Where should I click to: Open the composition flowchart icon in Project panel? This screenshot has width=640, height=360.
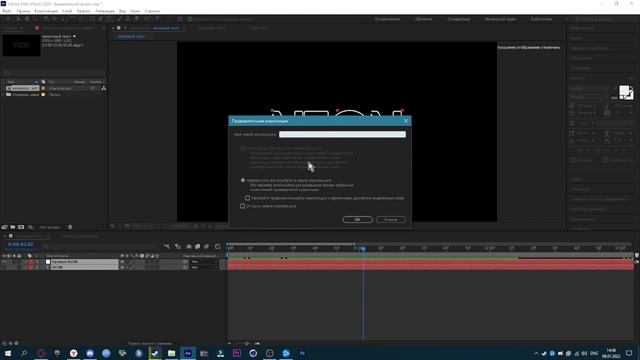pyautogui.click(x=104, y=88)
